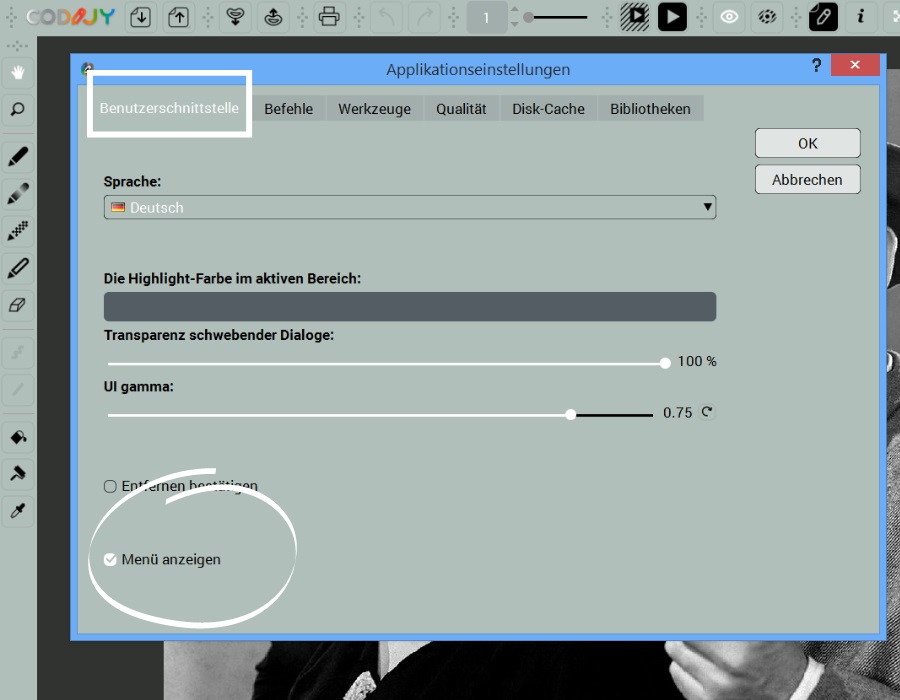900x700 pixels.
Task: Click the toolbar brush size slider
Action: coord(556,17)
